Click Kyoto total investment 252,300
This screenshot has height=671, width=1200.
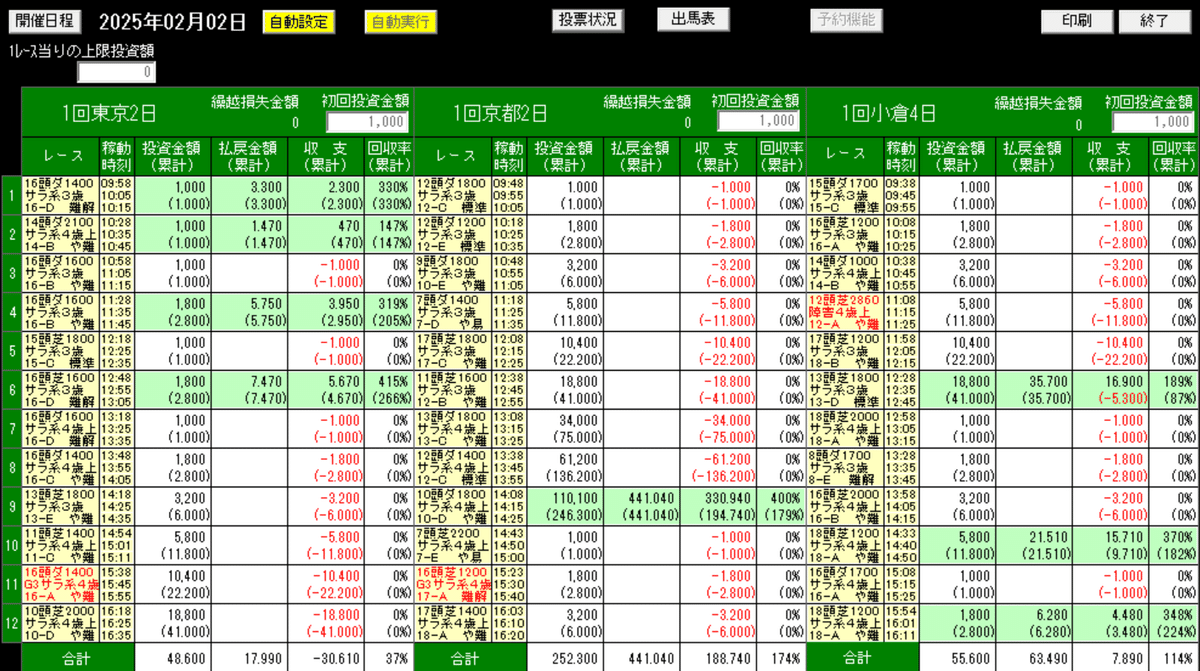(x=564, y=658)
